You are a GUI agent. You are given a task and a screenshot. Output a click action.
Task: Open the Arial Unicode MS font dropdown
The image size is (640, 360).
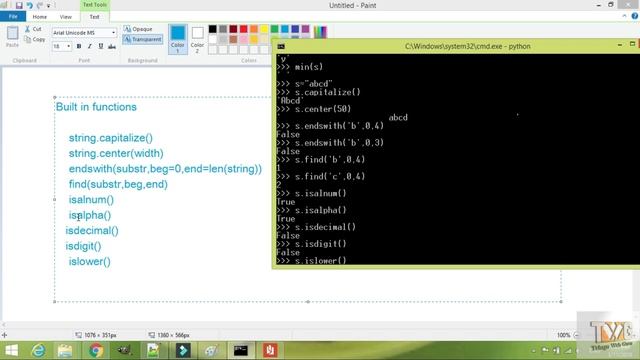click(113, 33)
